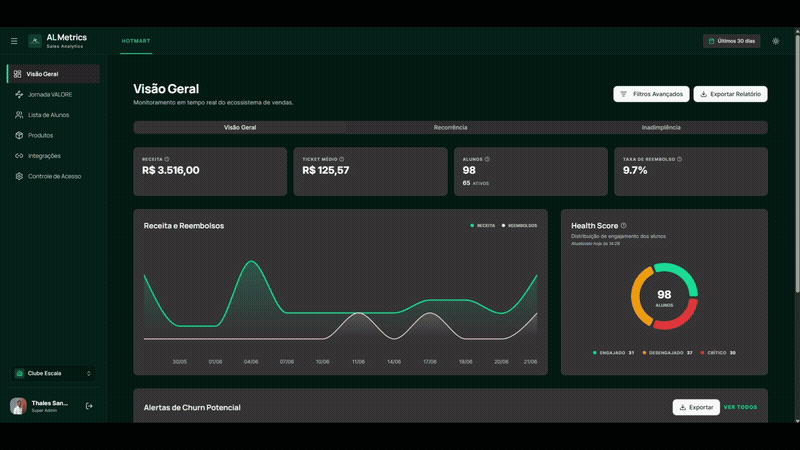Image resolution: width=800 pixels, height=450 pixels.
Task: Click info icon next to Health Score
Action: [x=623, y=226]
